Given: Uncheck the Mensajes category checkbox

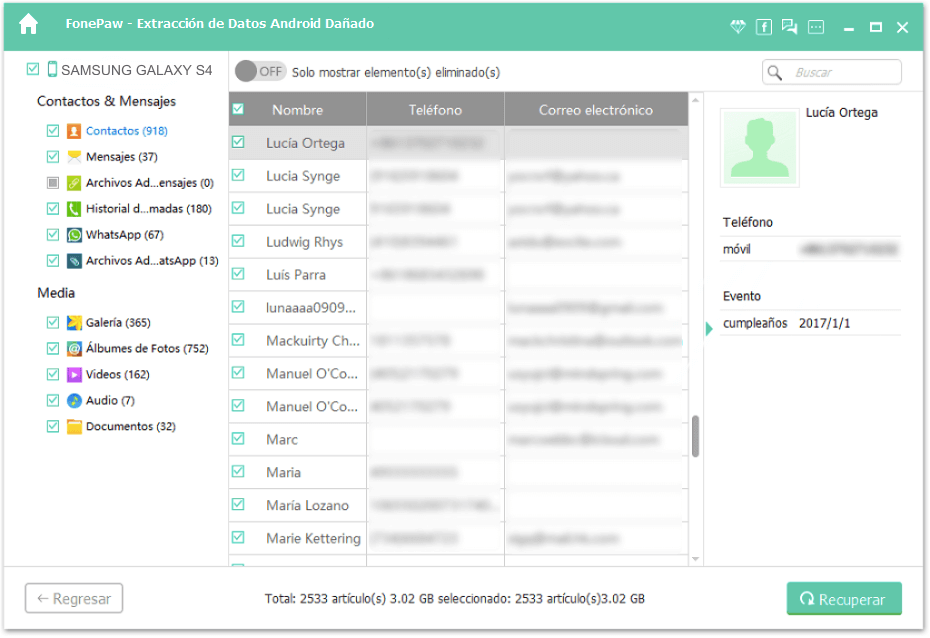Looking at the screenshot, I should pyautogui.click(x=53, y=157).
